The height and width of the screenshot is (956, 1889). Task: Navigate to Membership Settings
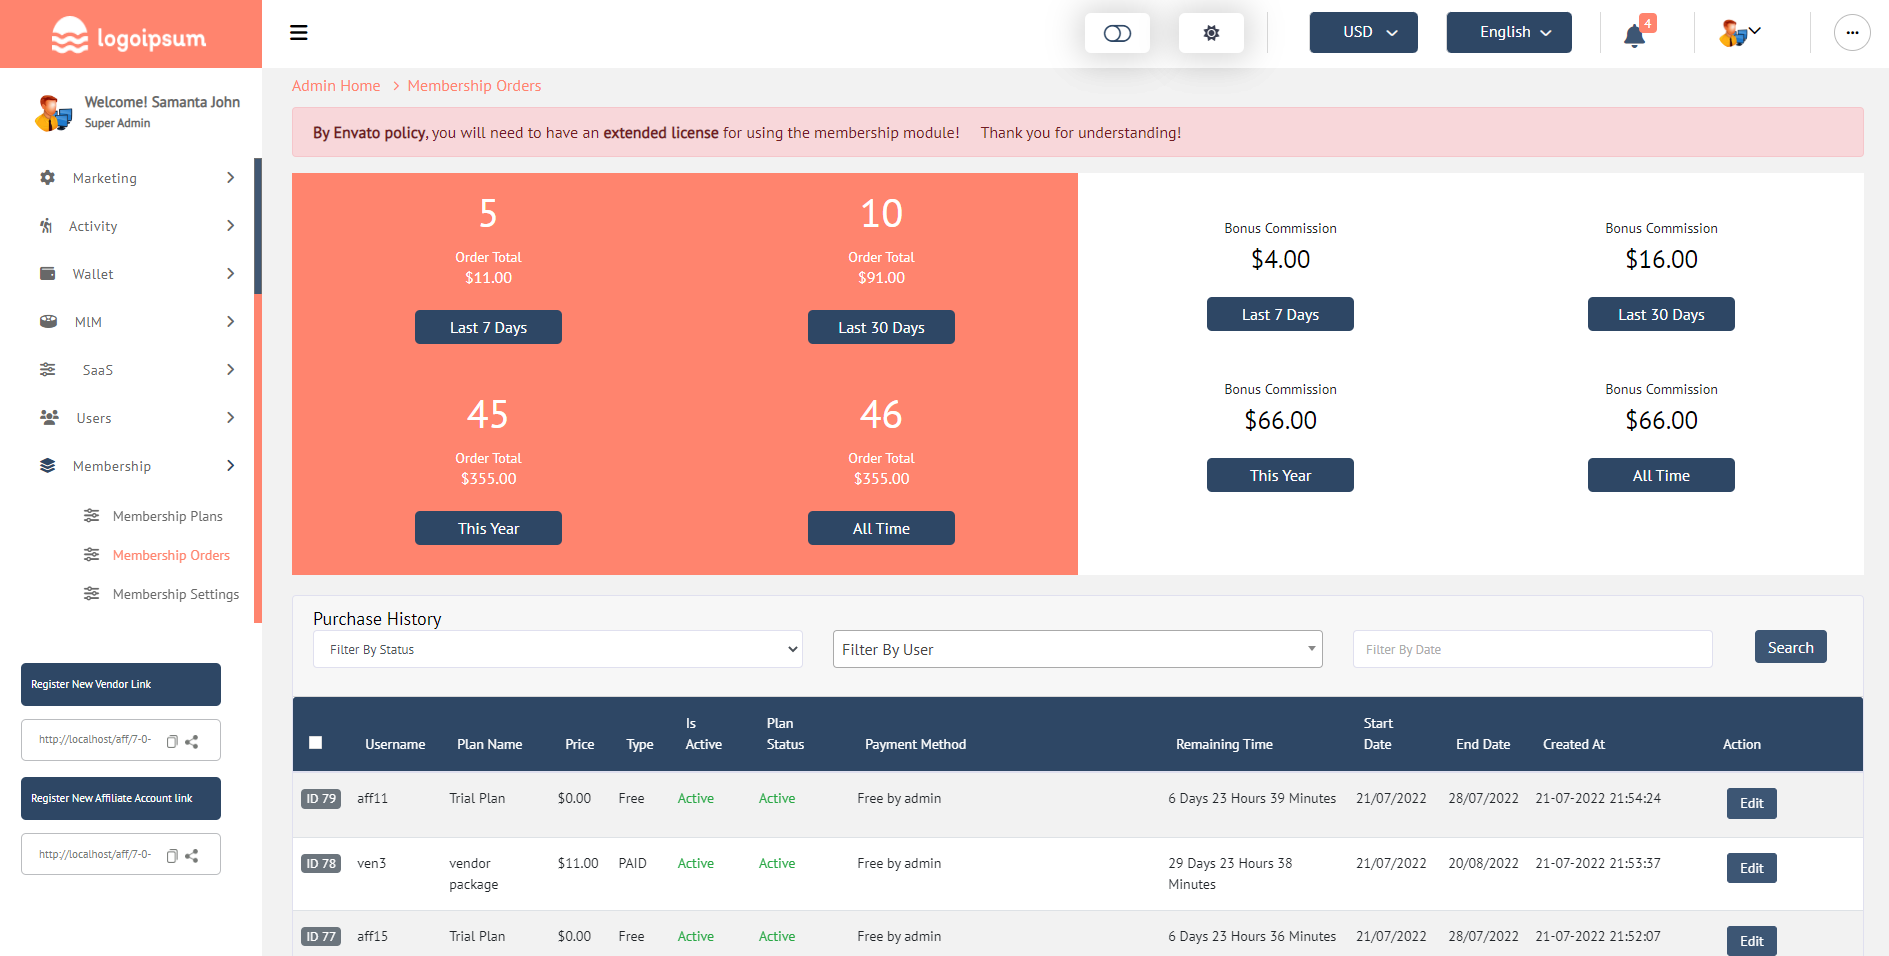click(175, 594)
